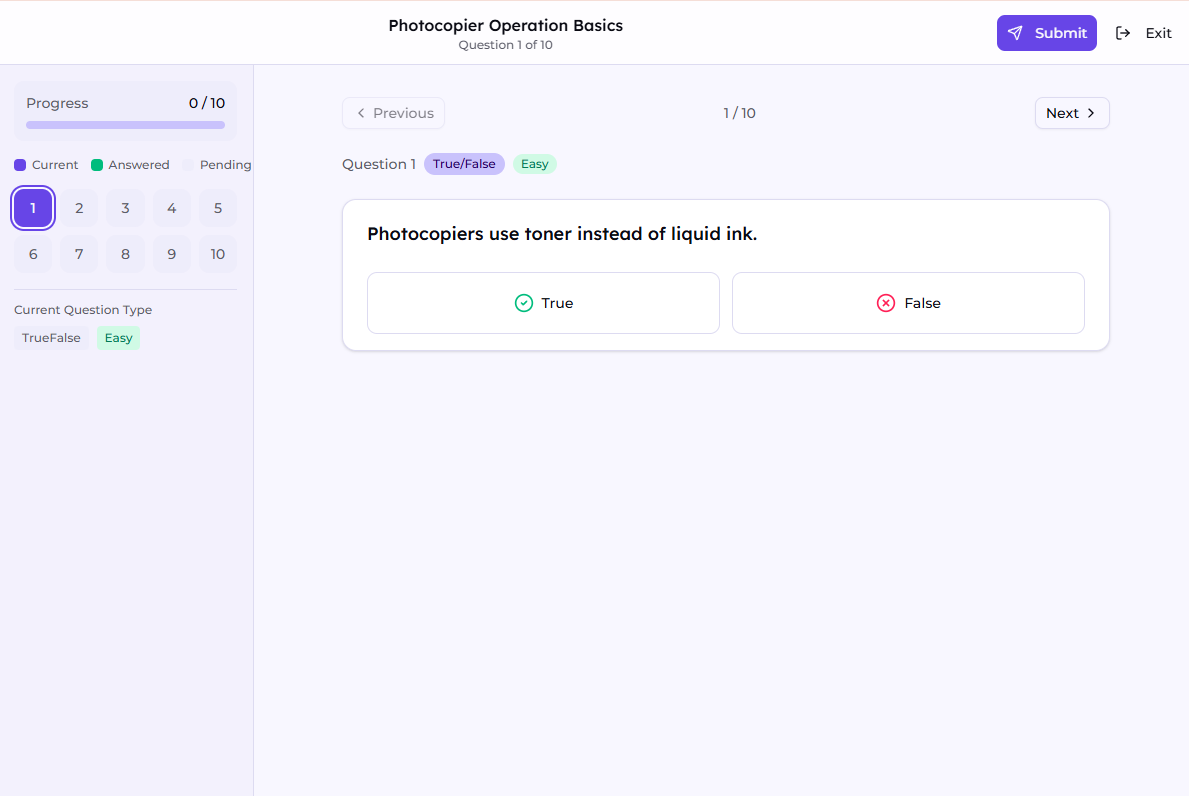Switch to question 9
This screenshot has height=796, width=1189.
click(171, 254)
